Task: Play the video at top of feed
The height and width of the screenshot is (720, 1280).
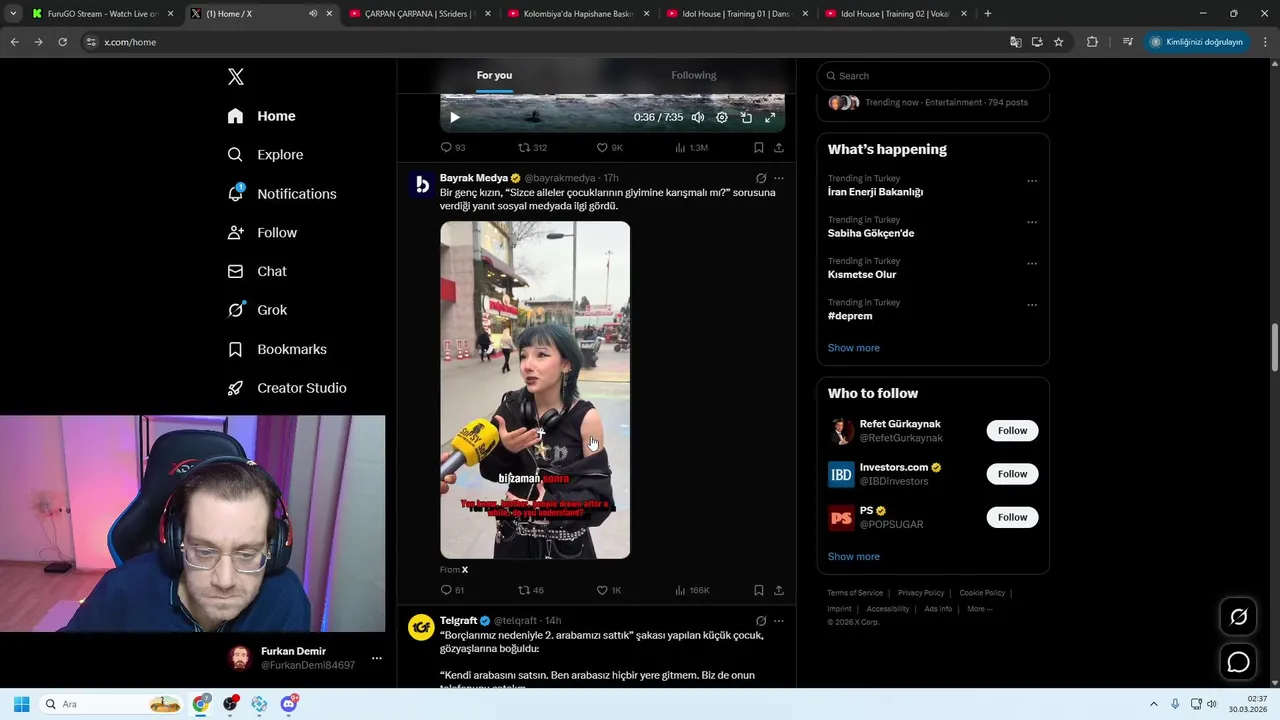Action: [454, 117]
